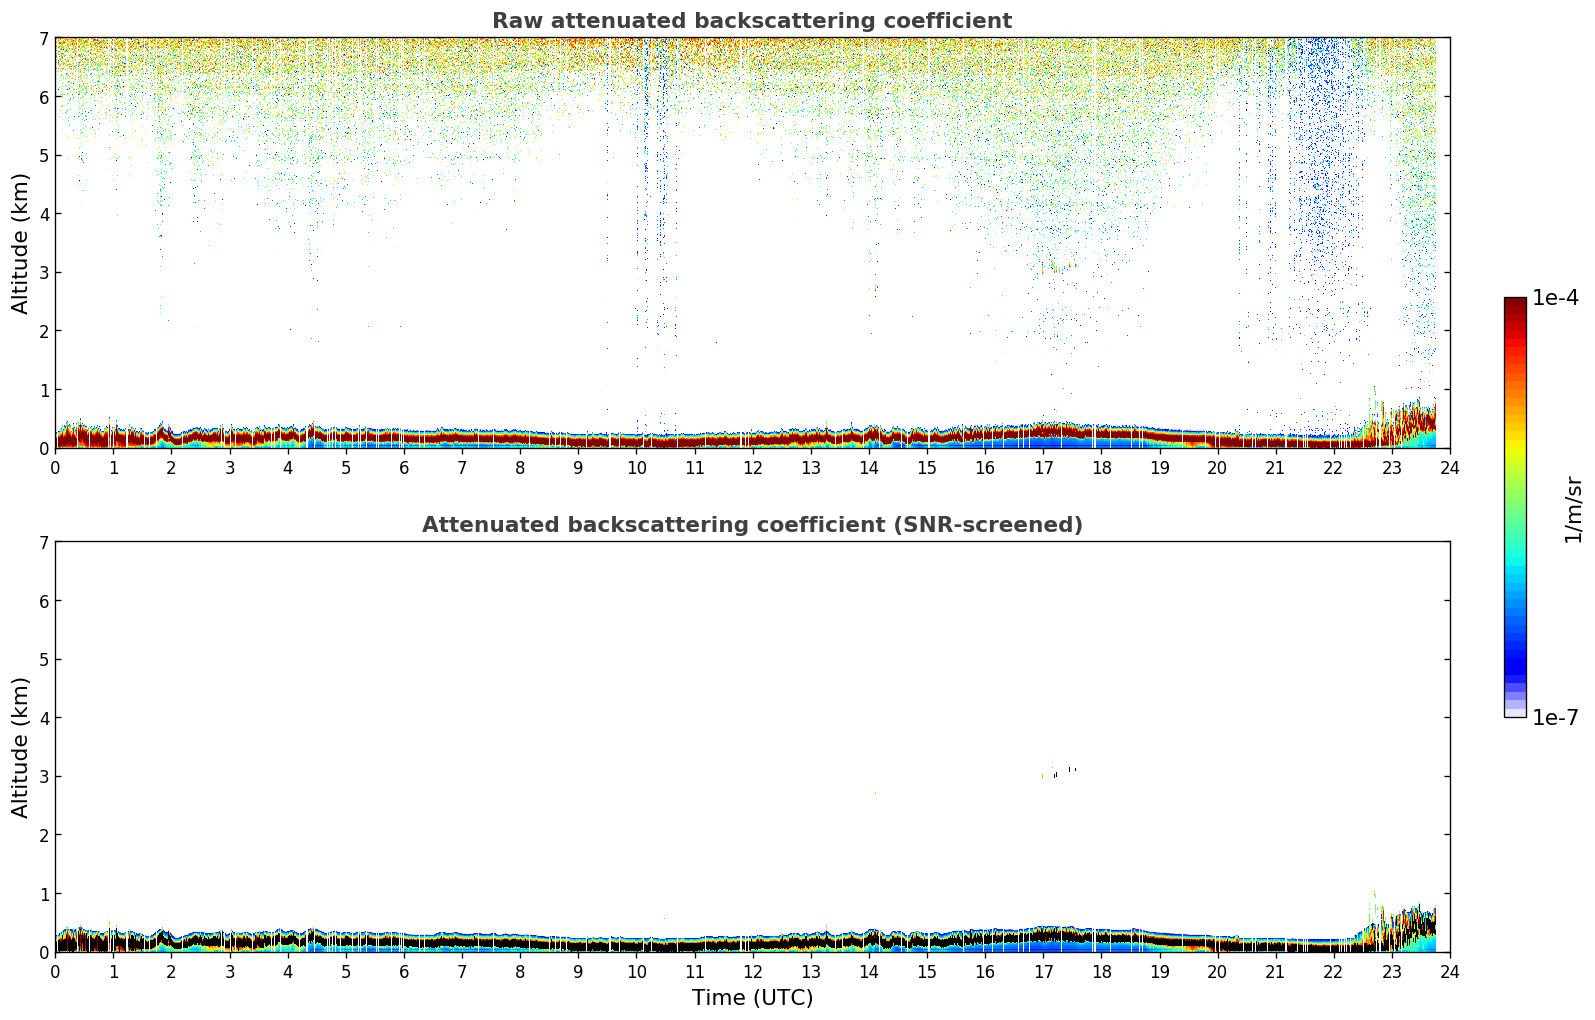1595x1020 pixels.
Task: Click altitude tick "7" of the raw plot
Action: click(43, 38)
